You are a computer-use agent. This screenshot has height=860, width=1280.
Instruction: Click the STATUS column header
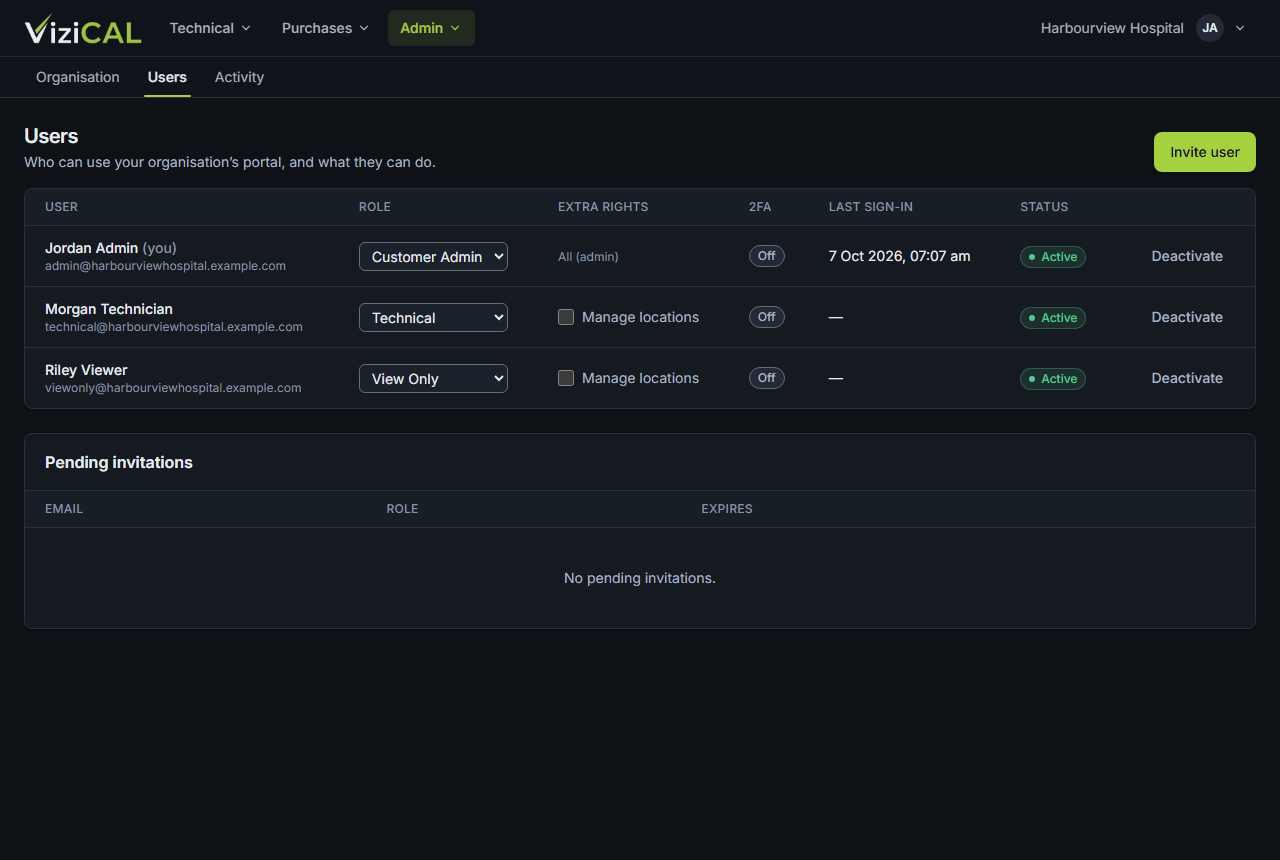pyautogui.click(x=1044, y=207)
